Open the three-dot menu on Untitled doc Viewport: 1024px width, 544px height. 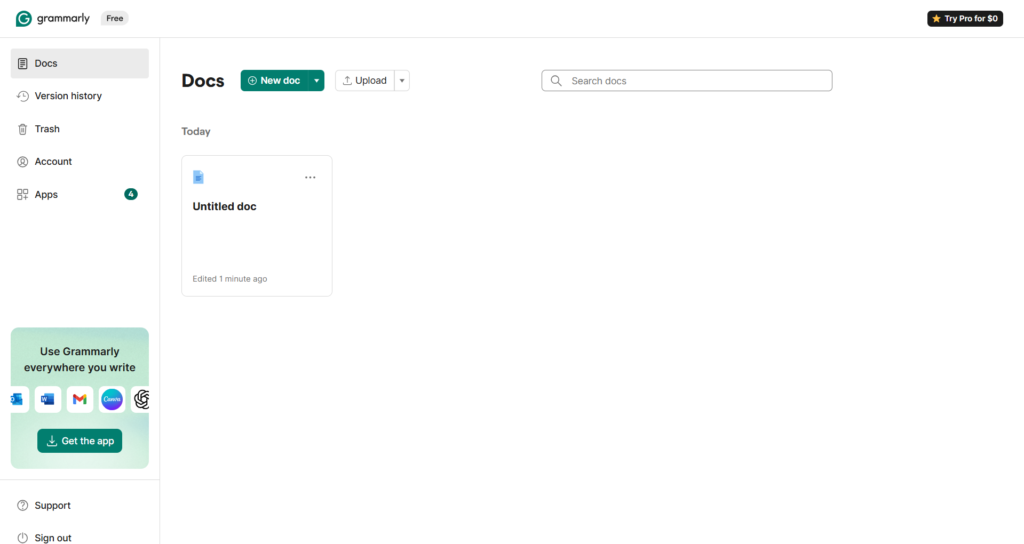click(310, 177)
